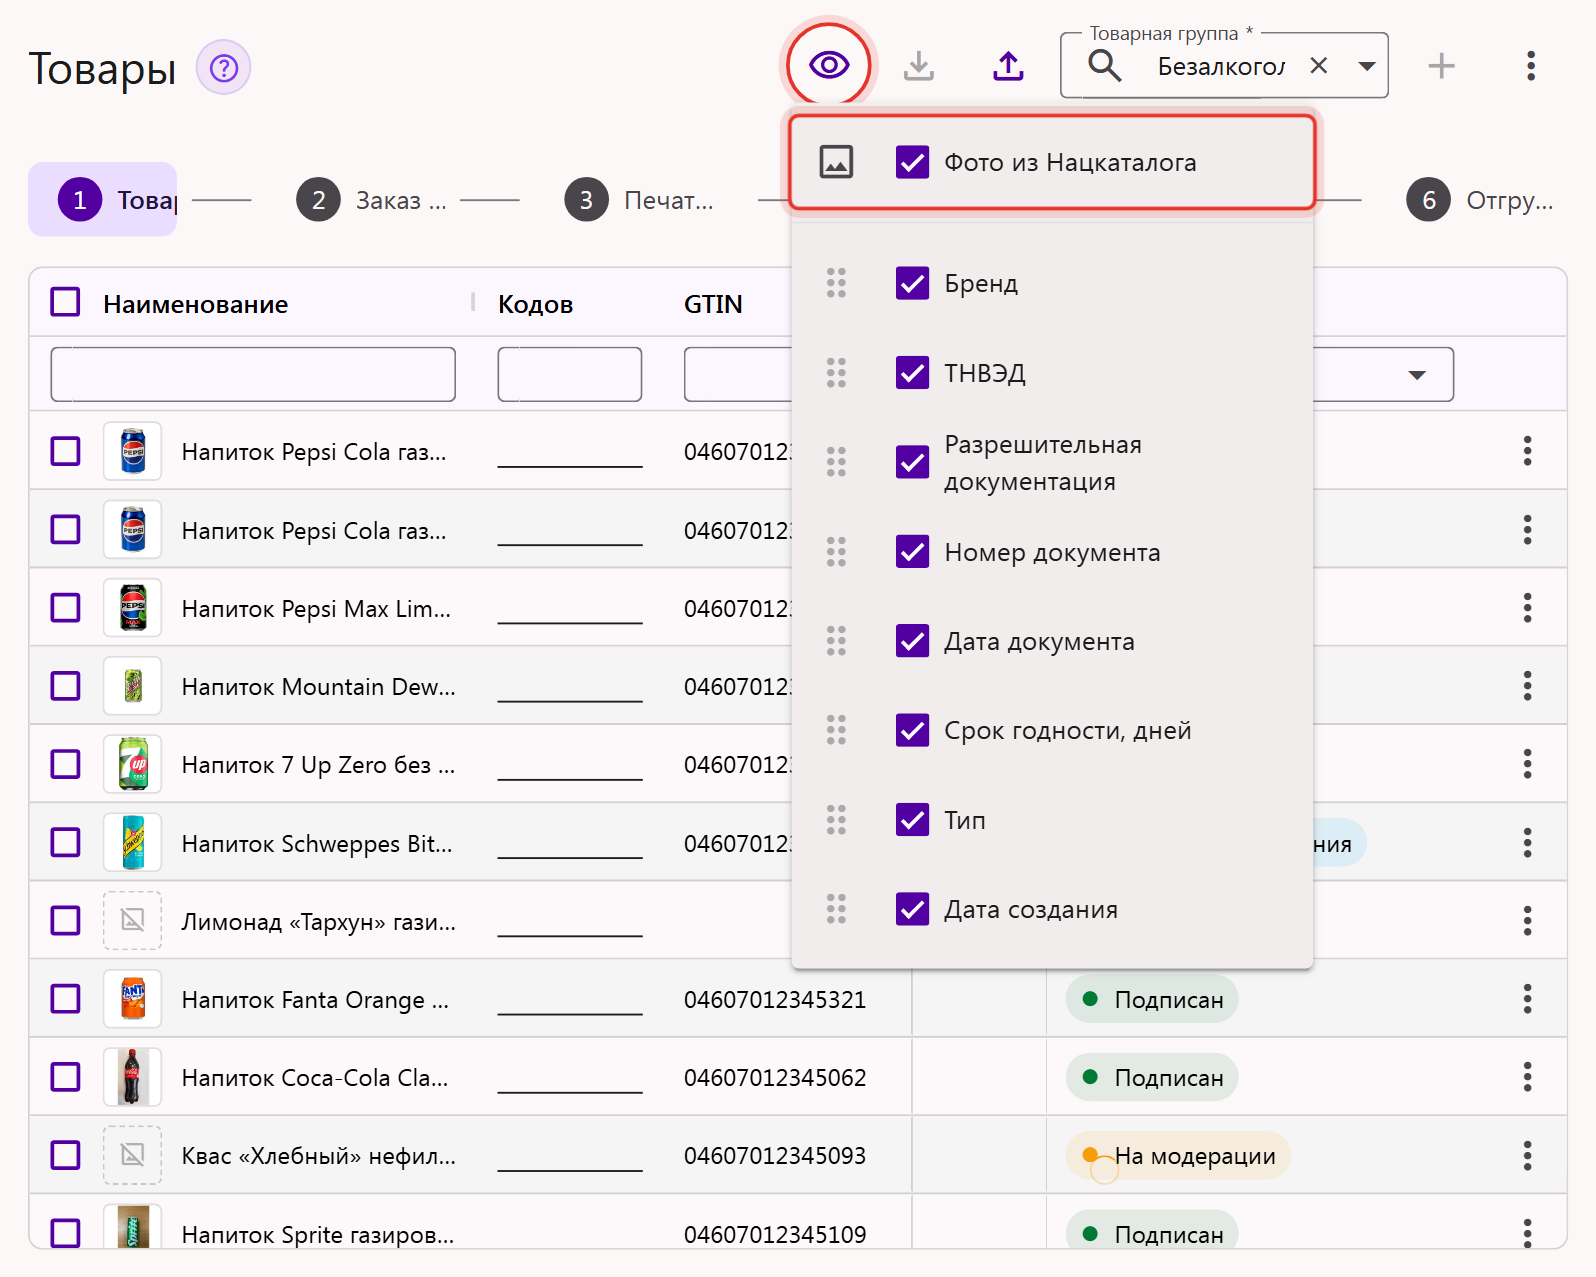
Task: Select checkbox for Напиток Mountain Dew row
Action: click(x=66, y=686)
